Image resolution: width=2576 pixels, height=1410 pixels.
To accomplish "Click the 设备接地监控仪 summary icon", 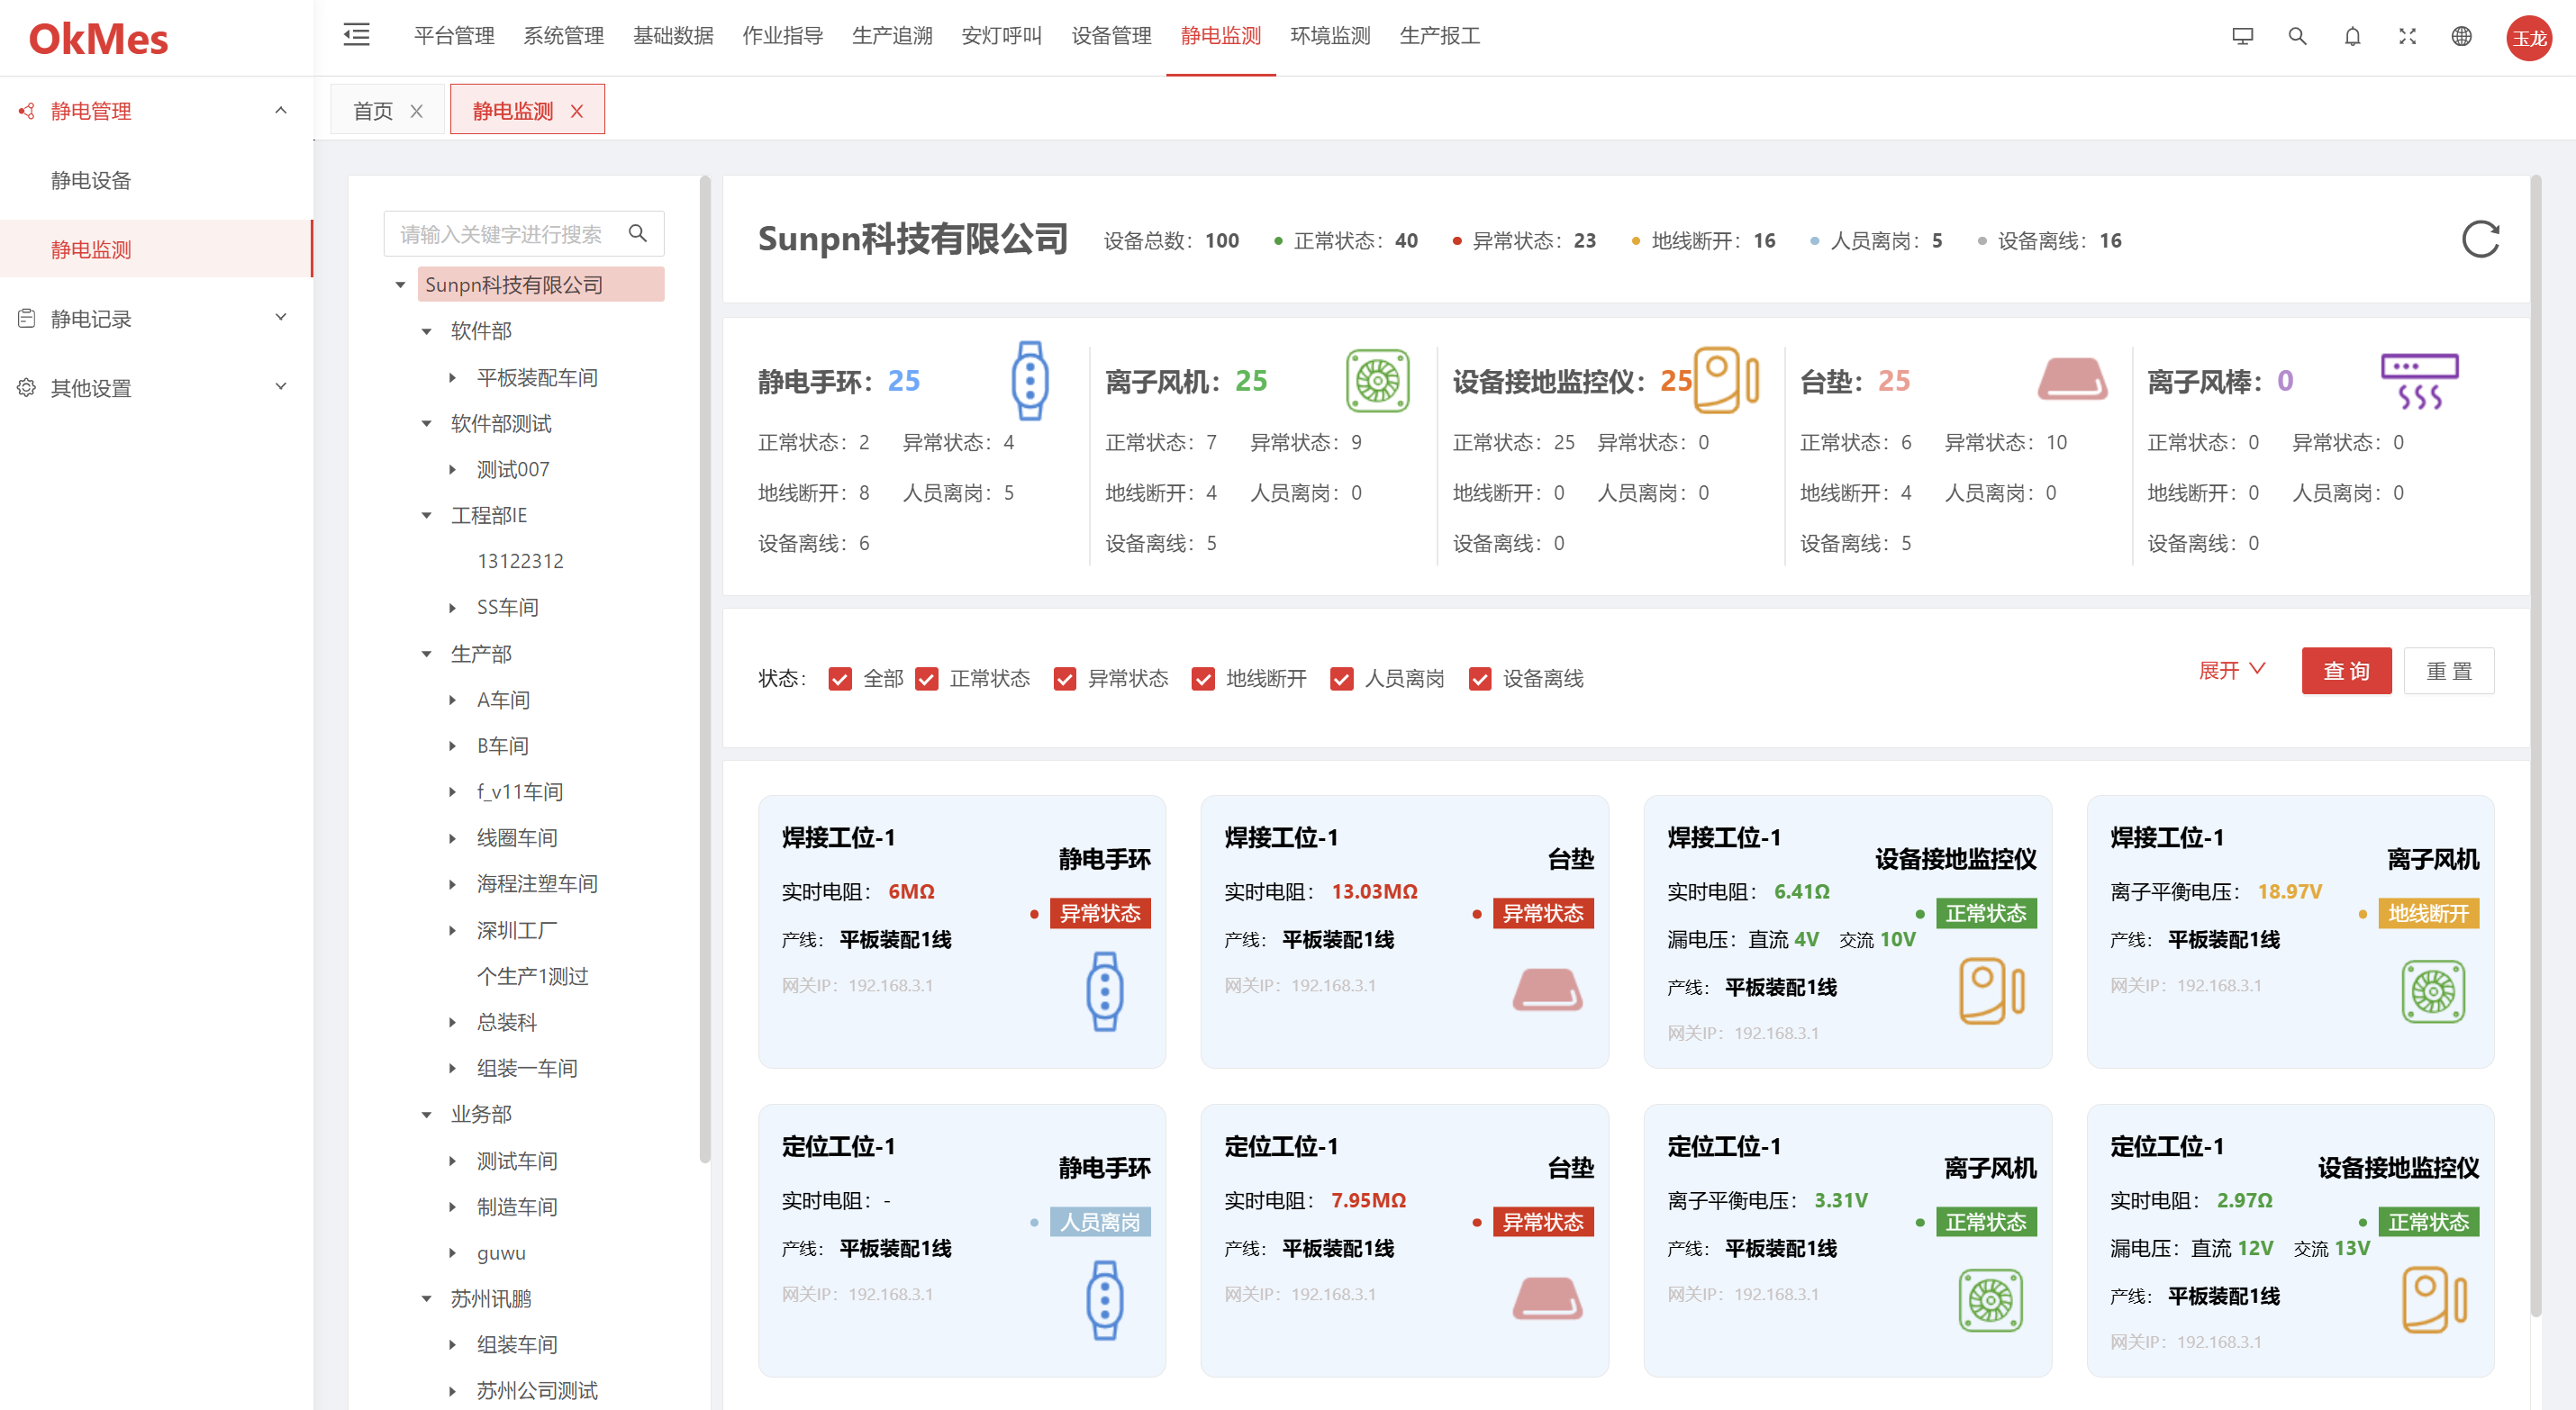I will [1727, 380].
